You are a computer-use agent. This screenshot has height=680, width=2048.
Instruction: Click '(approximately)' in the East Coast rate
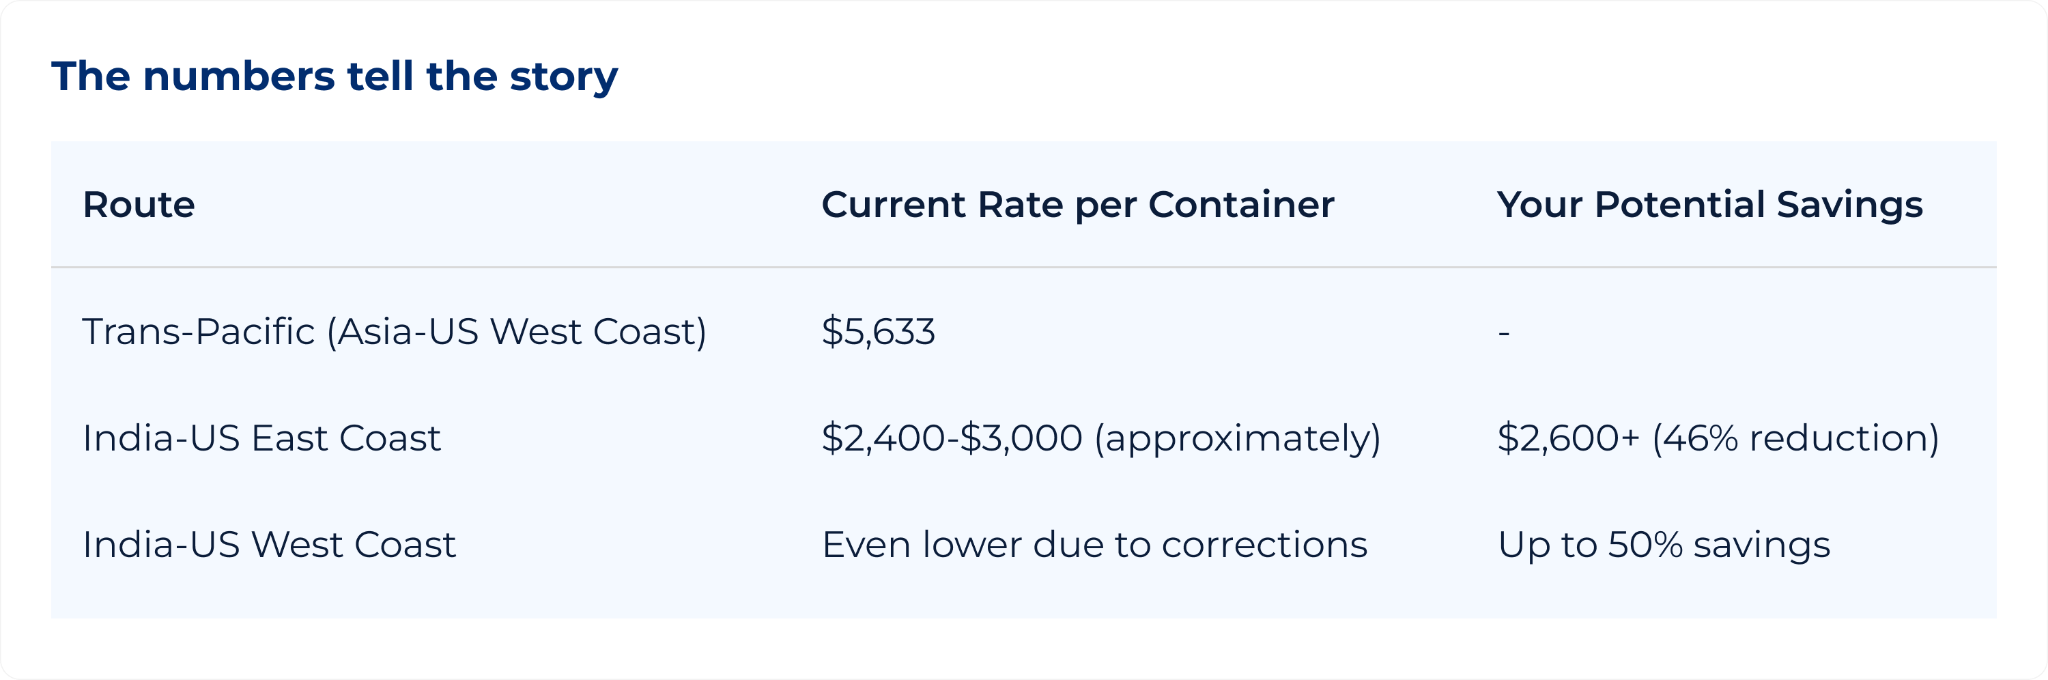(1238, 438)
